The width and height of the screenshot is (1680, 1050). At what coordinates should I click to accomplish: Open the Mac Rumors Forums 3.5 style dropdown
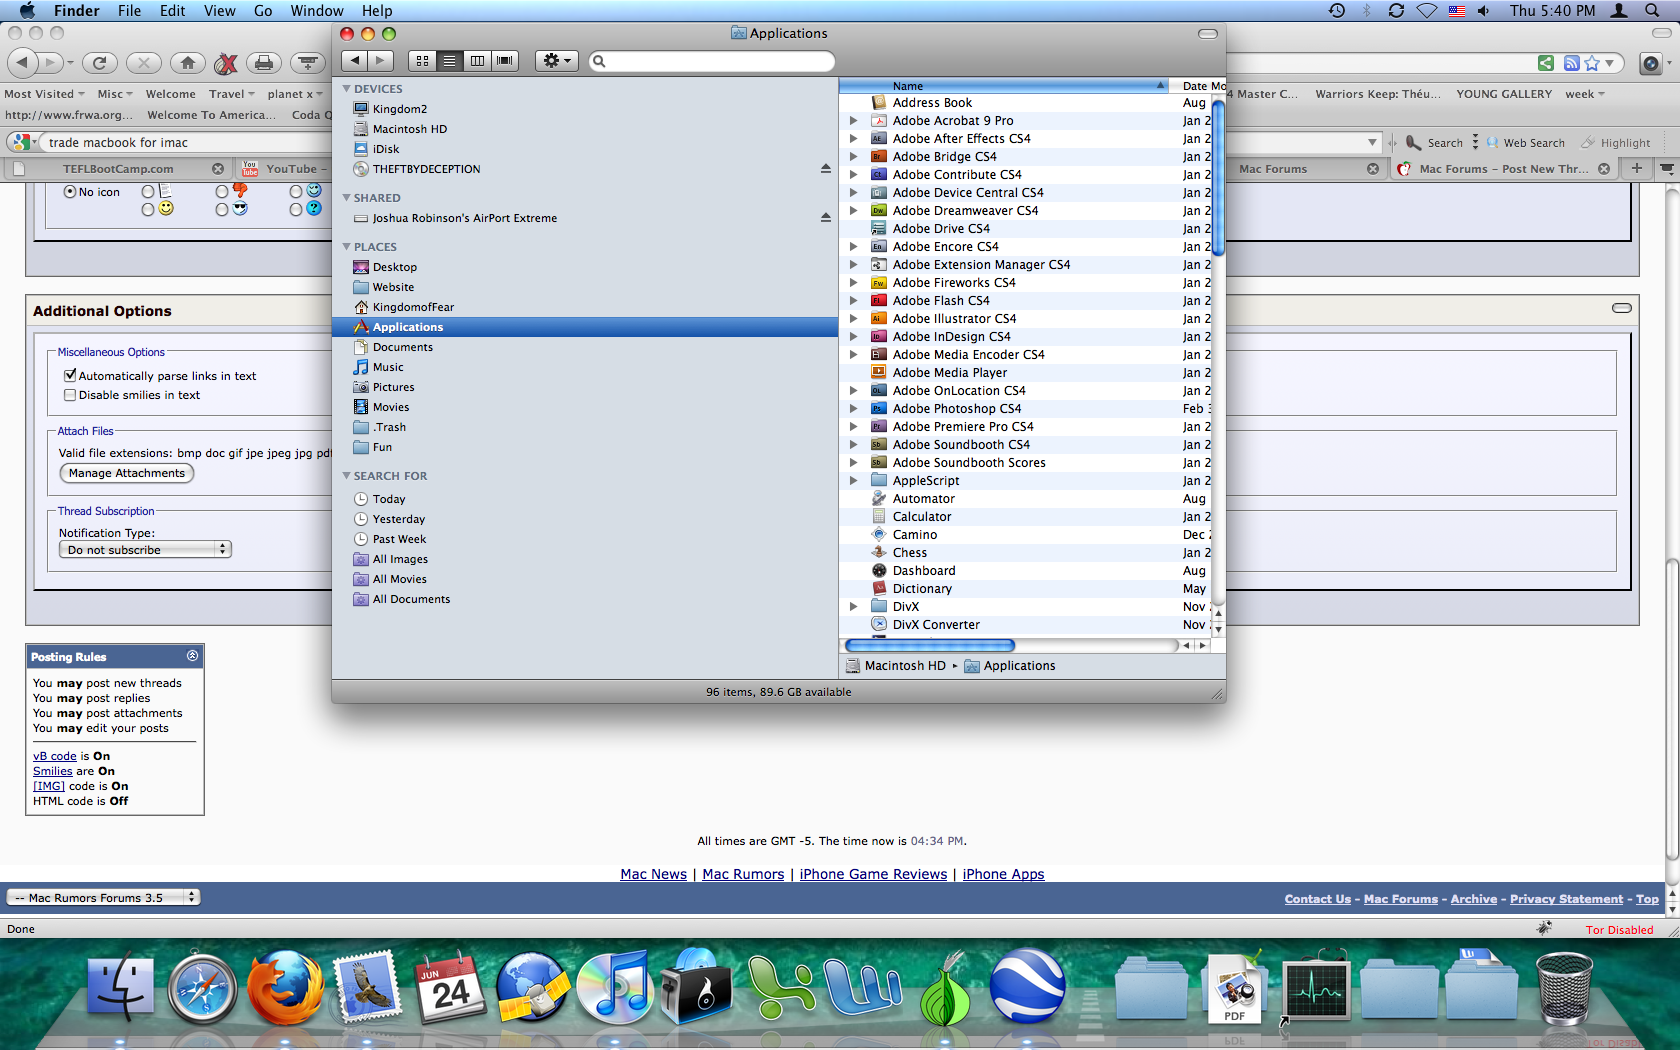pyautogui.click(x=103, y=898)
